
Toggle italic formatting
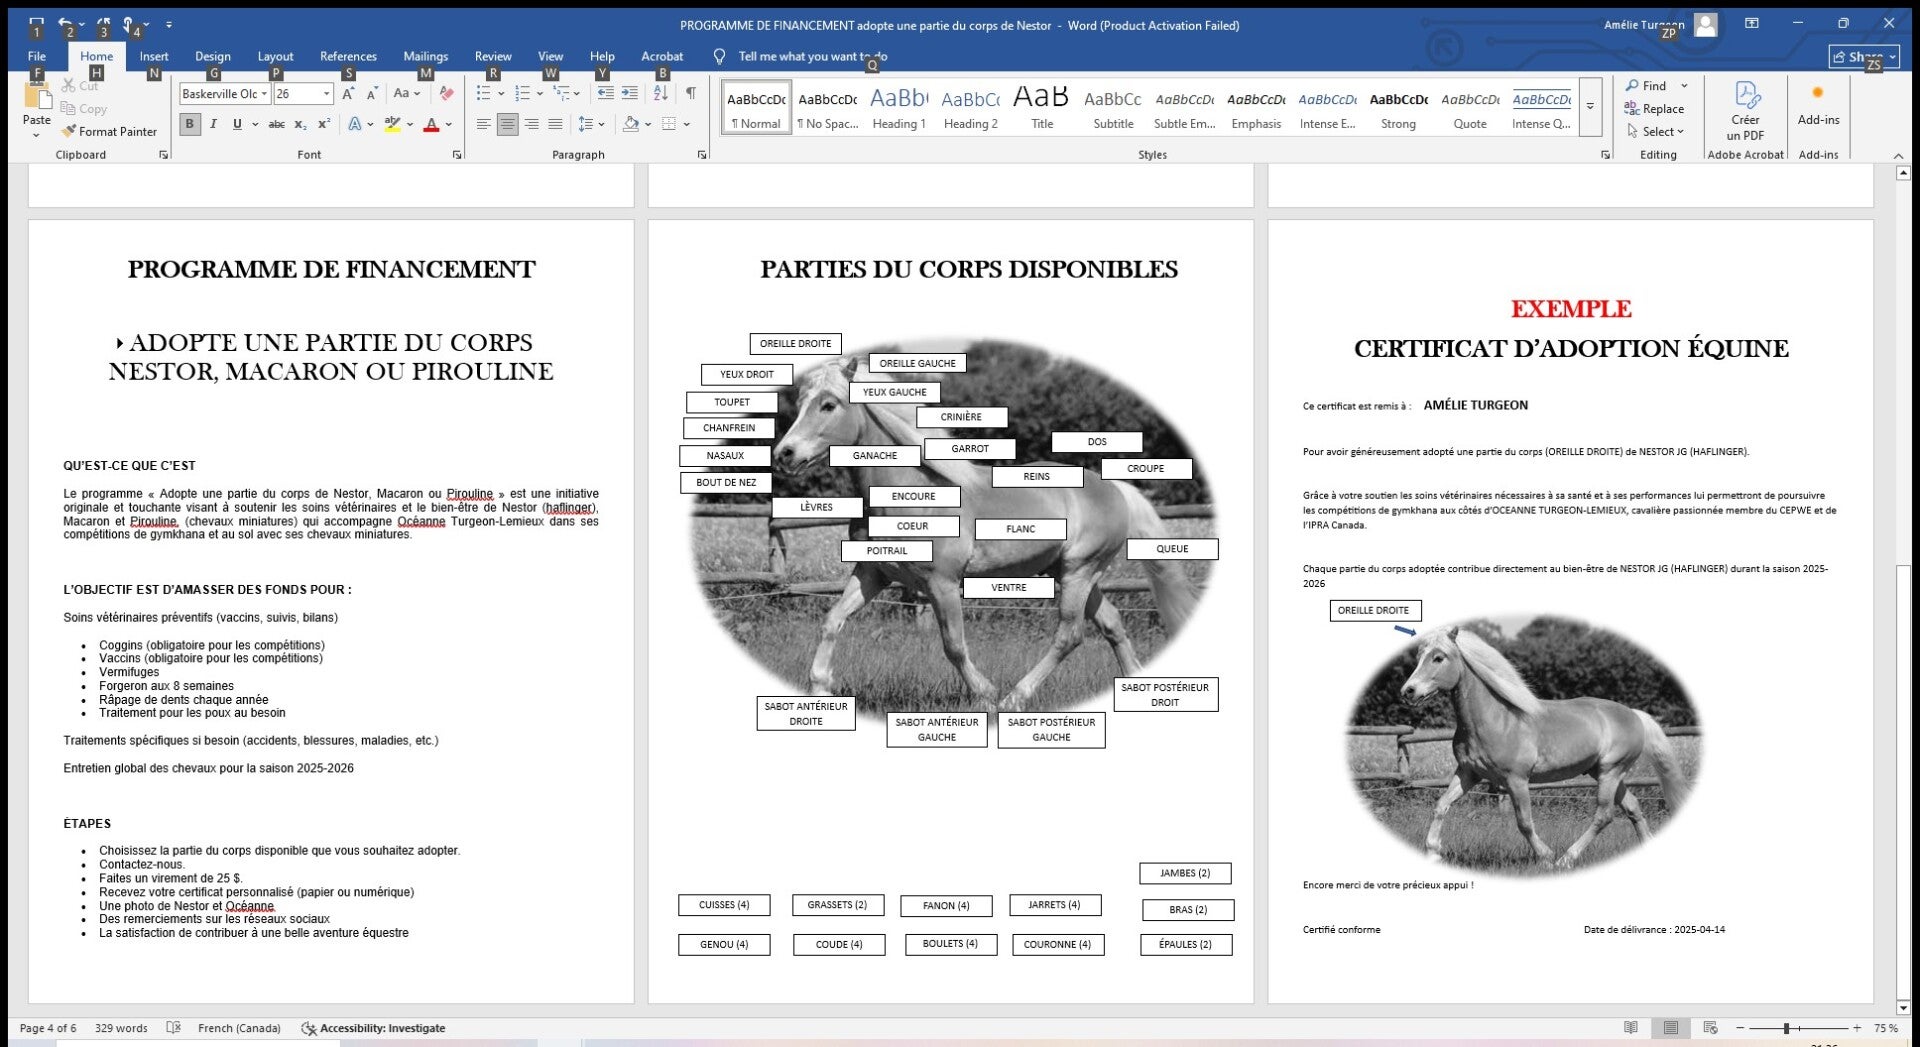coord(213,124)
